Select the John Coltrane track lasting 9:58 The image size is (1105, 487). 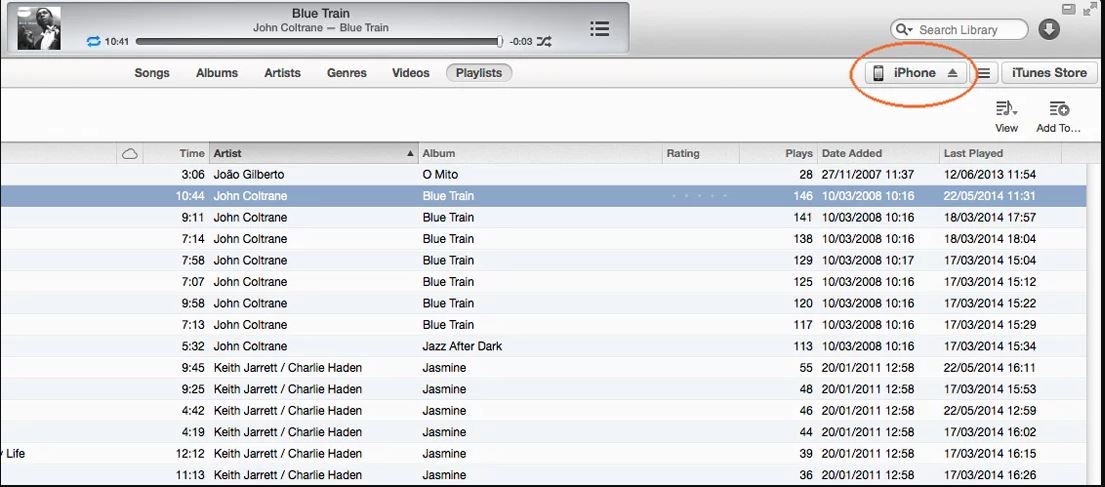tap(543, 303)
